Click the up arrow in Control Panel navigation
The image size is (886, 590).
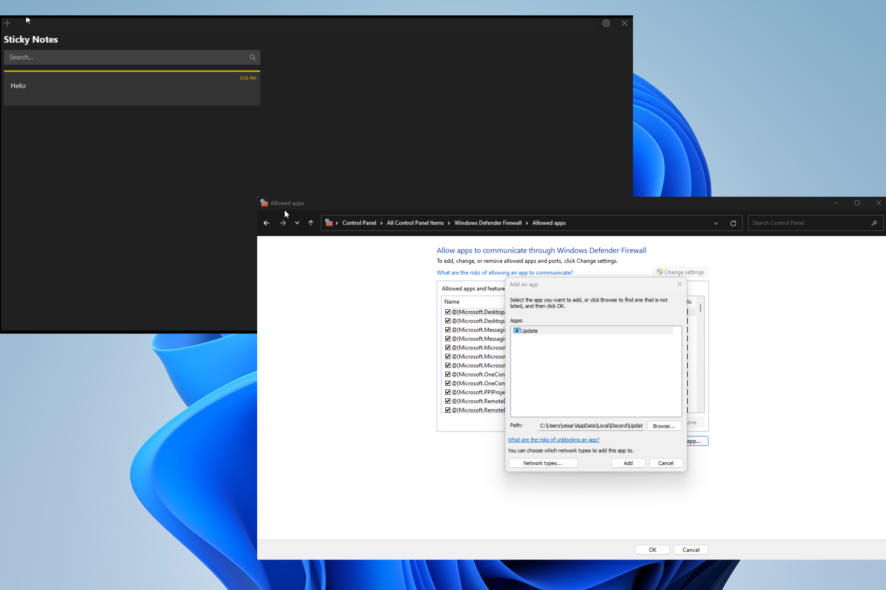tap(309, 223)
